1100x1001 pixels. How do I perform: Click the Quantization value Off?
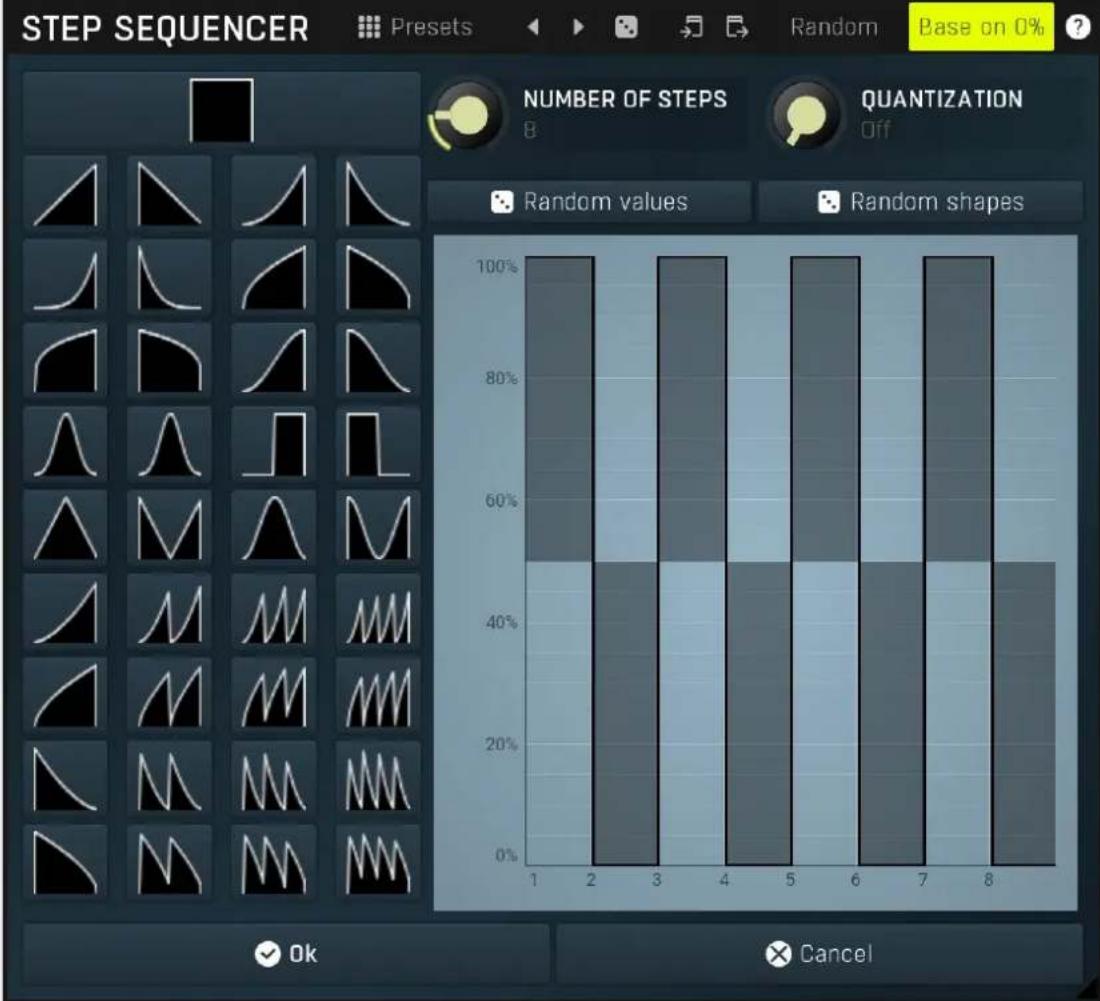(x=876, y=130)
